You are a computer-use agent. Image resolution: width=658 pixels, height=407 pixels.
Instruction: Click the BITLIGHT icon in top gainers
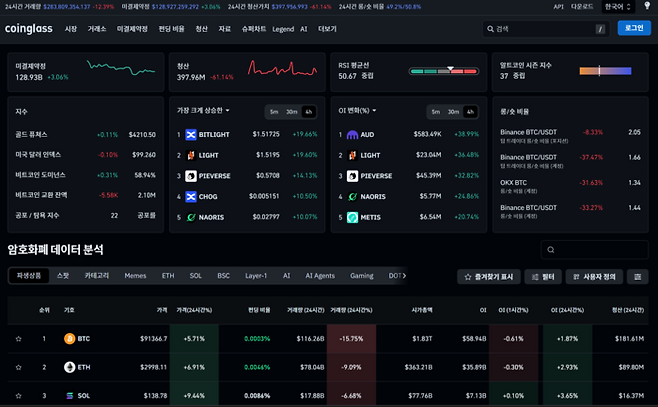click(191, 134)
